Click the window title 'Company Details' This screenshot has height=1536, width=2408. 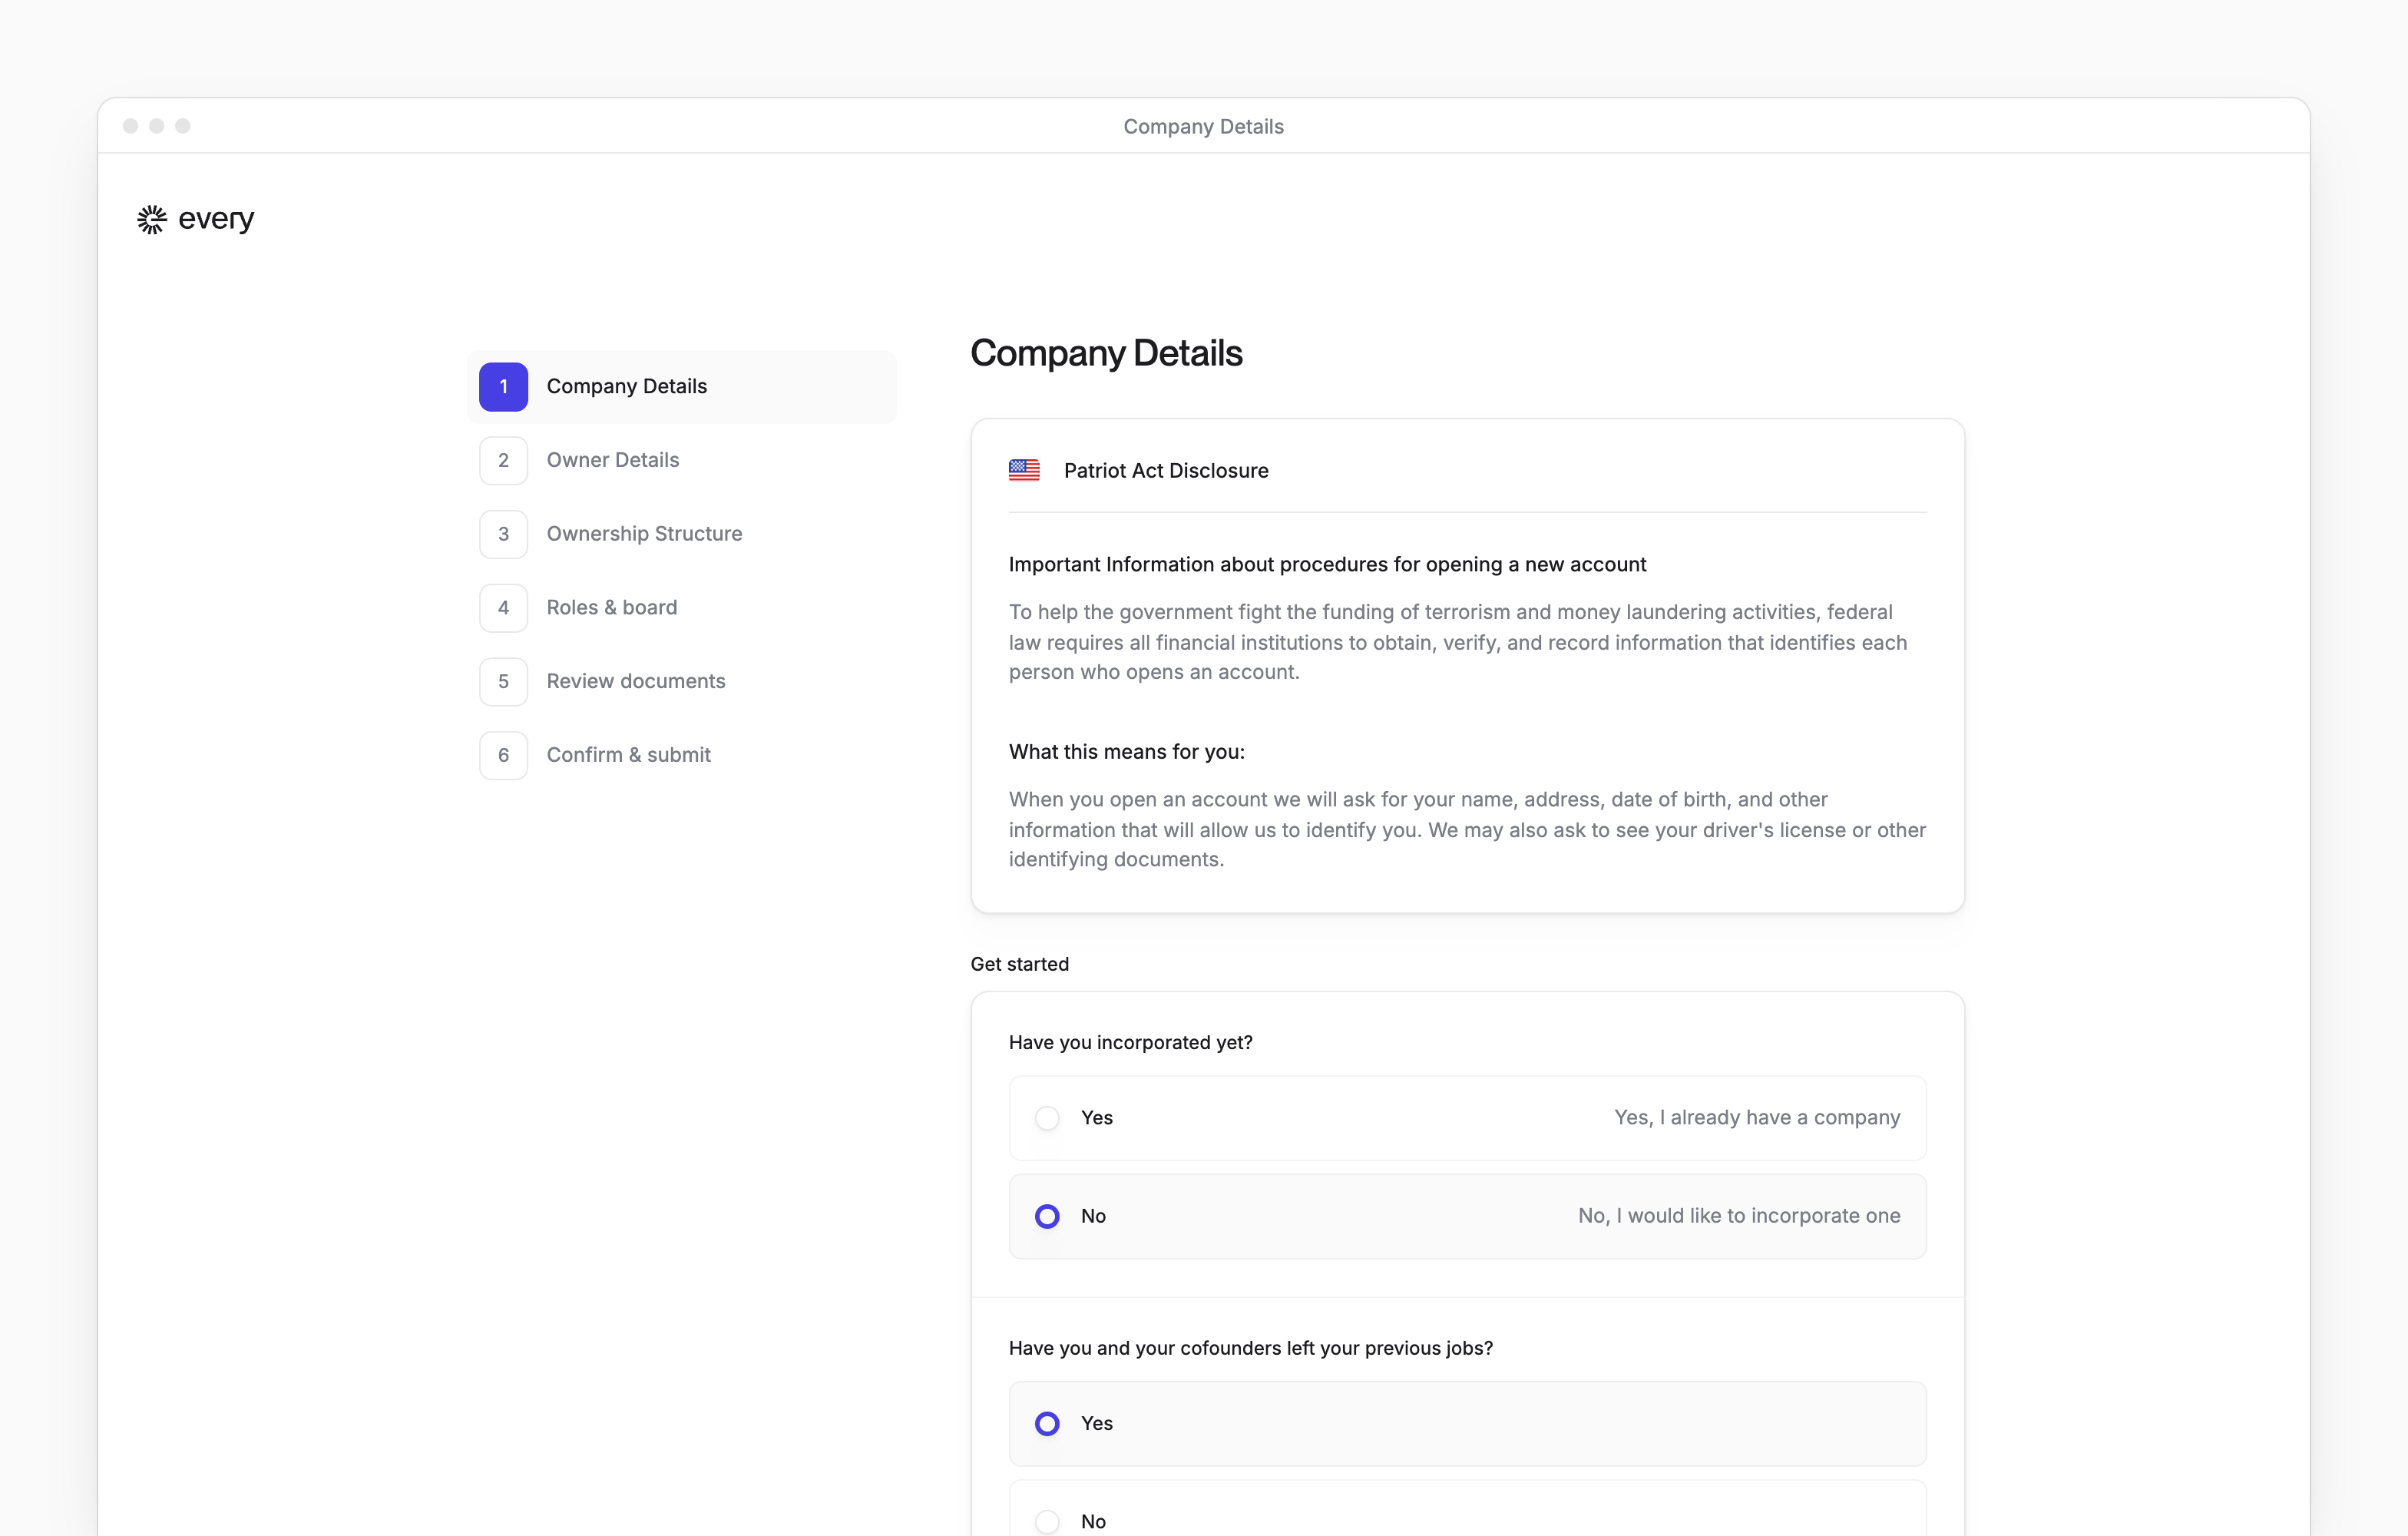(1203, 127)
